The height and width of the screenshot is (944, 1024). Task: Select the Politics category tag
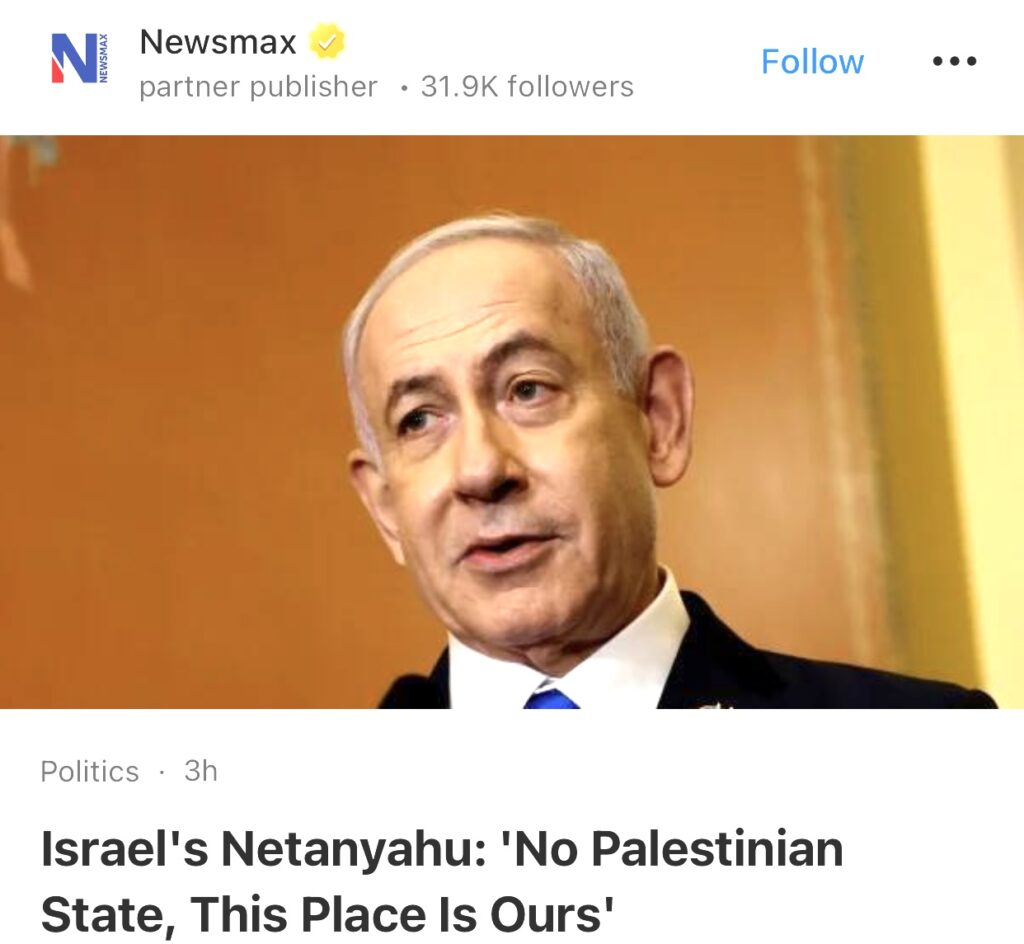89,771
